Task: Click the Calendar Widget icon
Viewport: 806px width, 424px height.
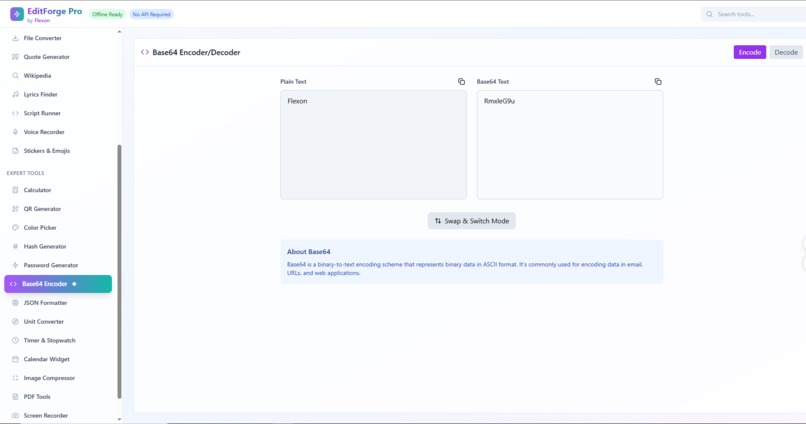Action: coord(15,359)
